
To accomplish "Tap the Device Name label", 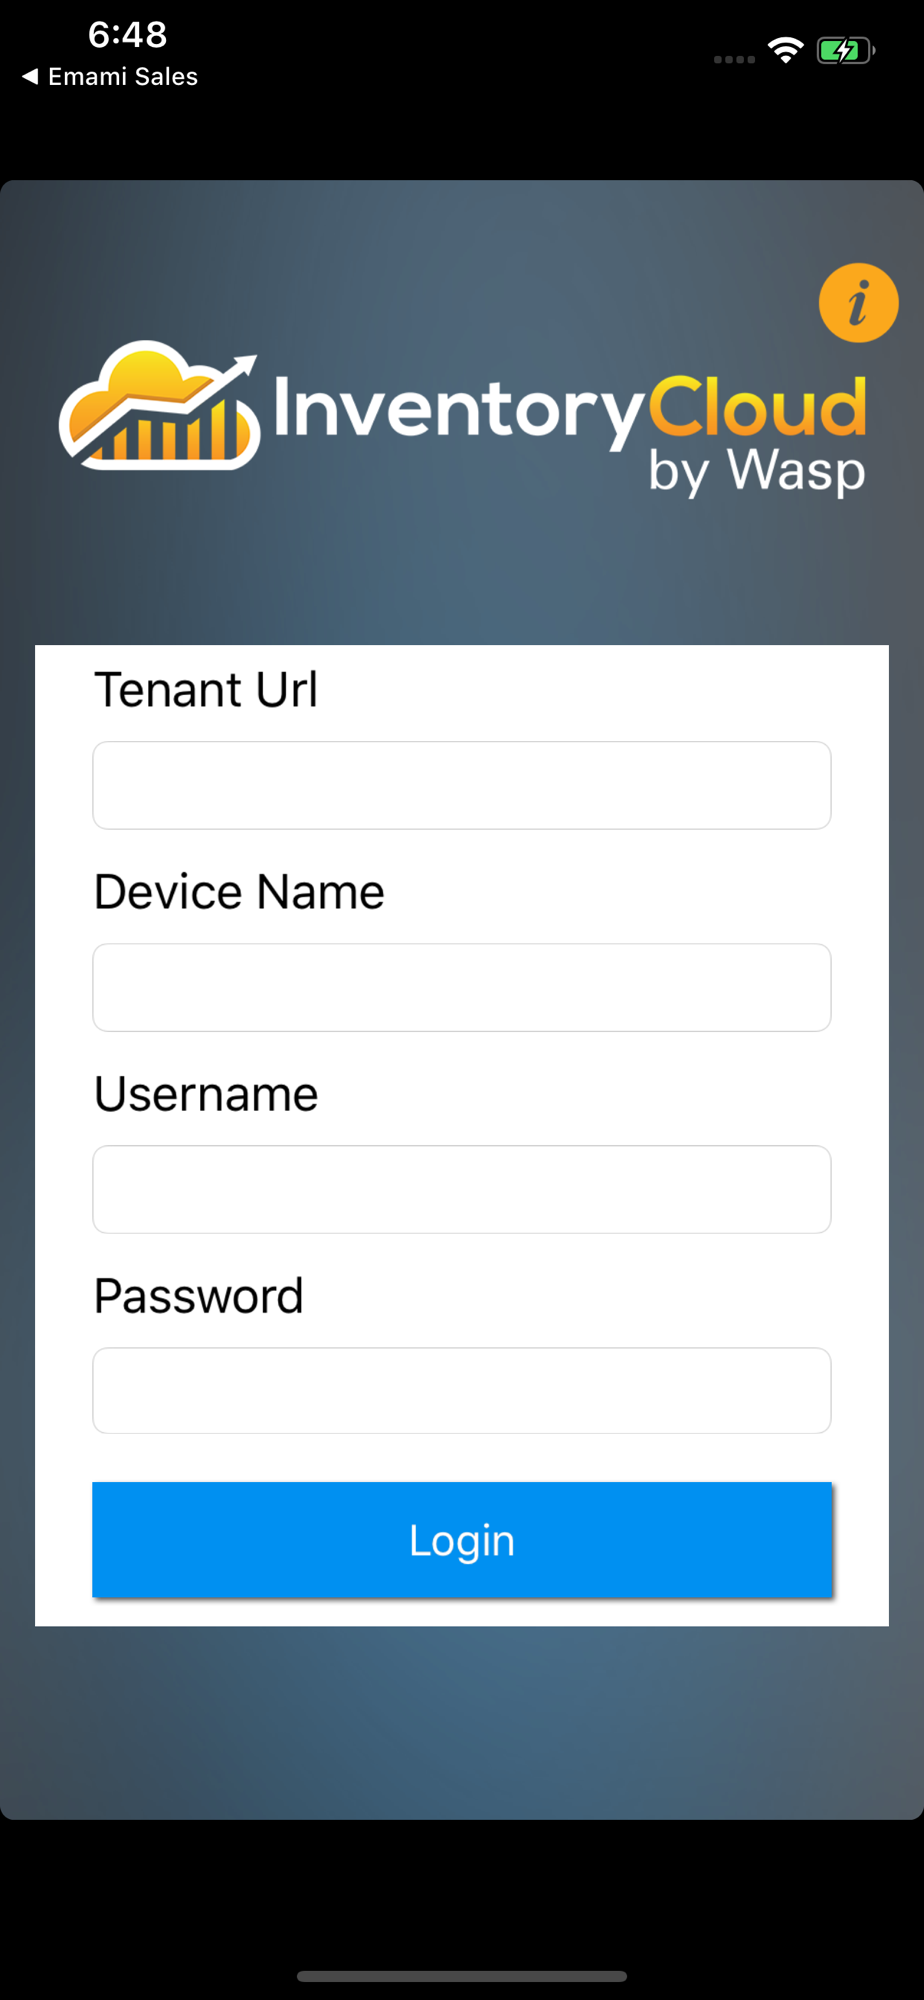I will tap(239, 892).
